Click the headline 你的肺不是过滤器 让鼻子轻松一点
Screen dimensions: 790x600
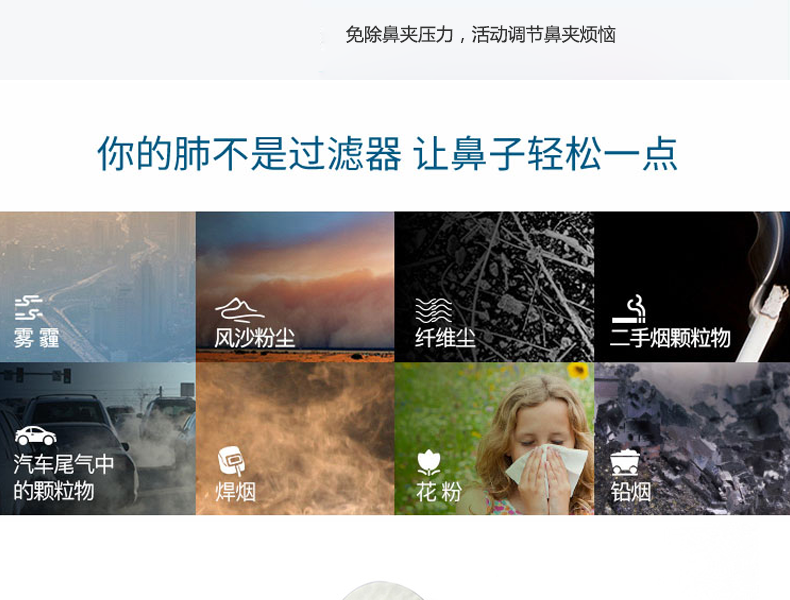point(387,154)
